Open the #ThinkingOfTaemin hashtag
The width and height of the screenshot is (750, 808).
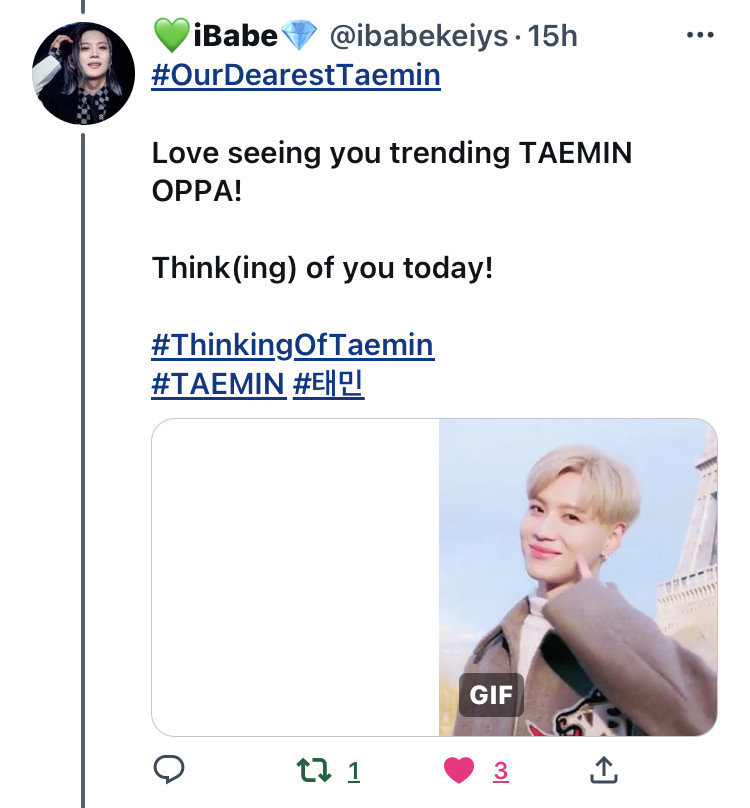coord(293,345)
